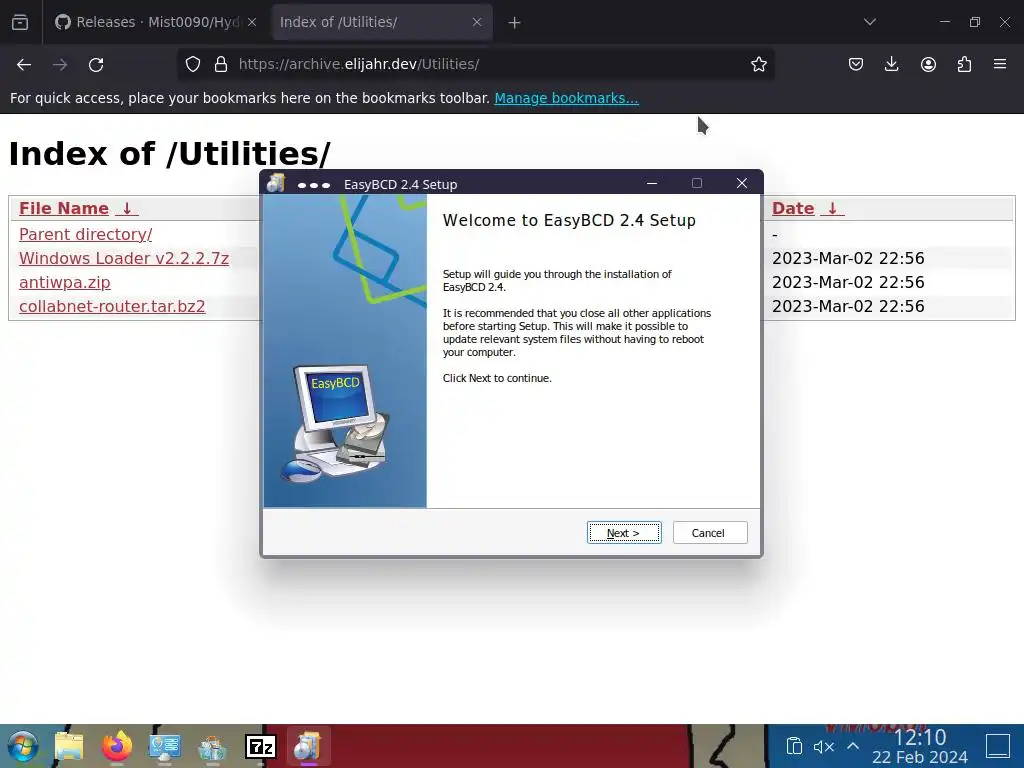This screenshot has width=1024, height=768.
Task: Download Windows Loader v2.2.2.7z
Action: coord(124,258)
